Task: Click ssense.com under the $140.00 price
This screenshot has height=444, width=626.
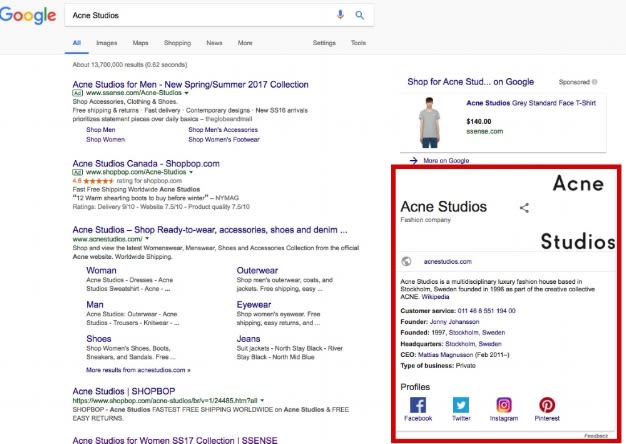Action: click(485, 131)
